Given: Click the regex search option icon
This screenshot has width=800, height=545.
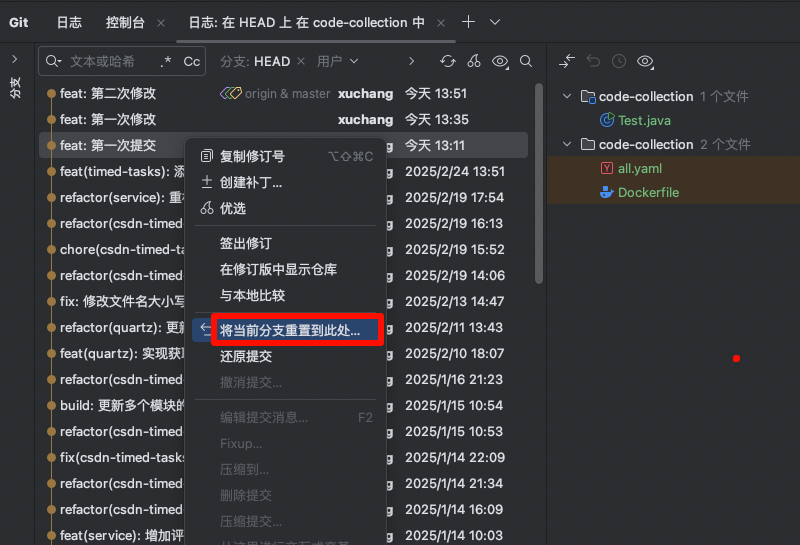Looking at the screenshot, I should click(x=166, y=61).
